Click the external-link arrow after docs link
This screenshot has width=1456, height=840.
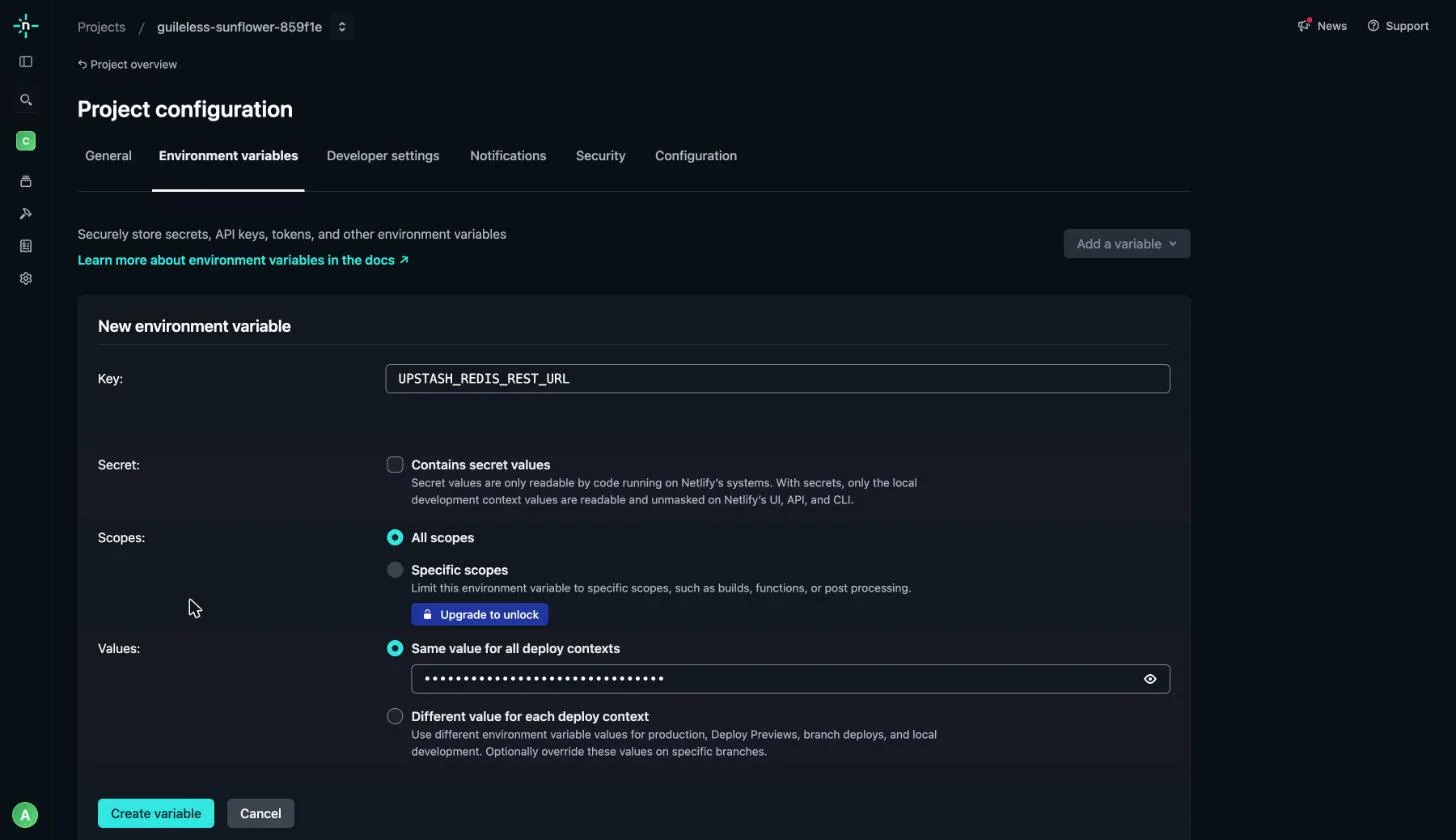404,260
